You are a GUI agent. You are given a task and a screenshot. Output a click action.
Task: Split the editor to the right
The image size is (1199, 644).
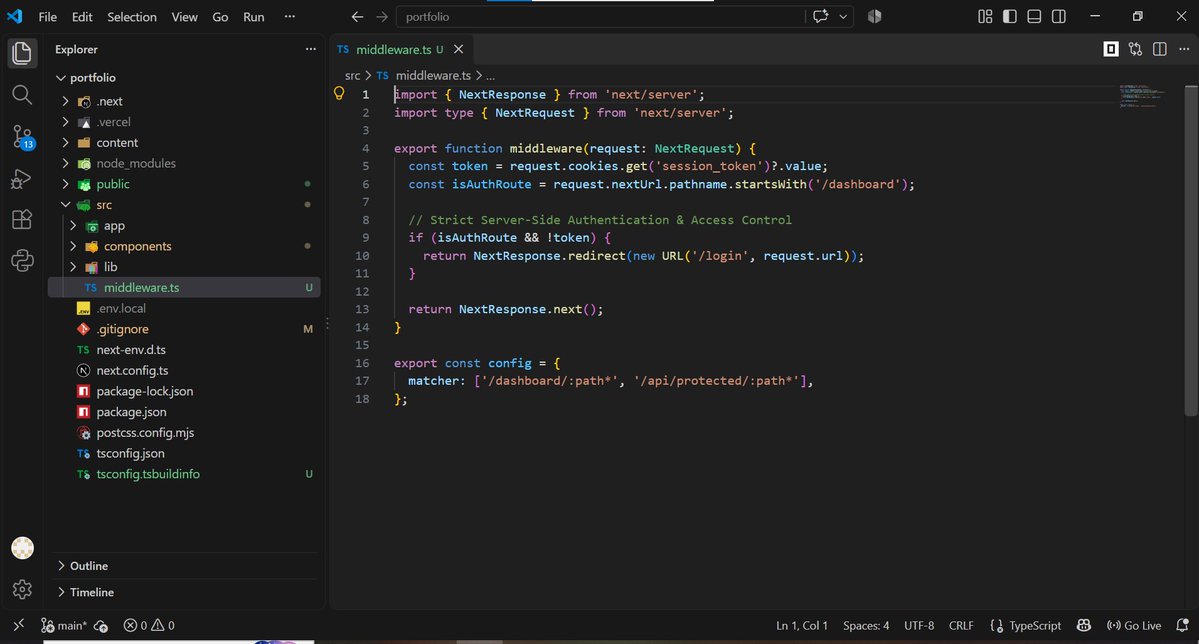[1160, 49]
